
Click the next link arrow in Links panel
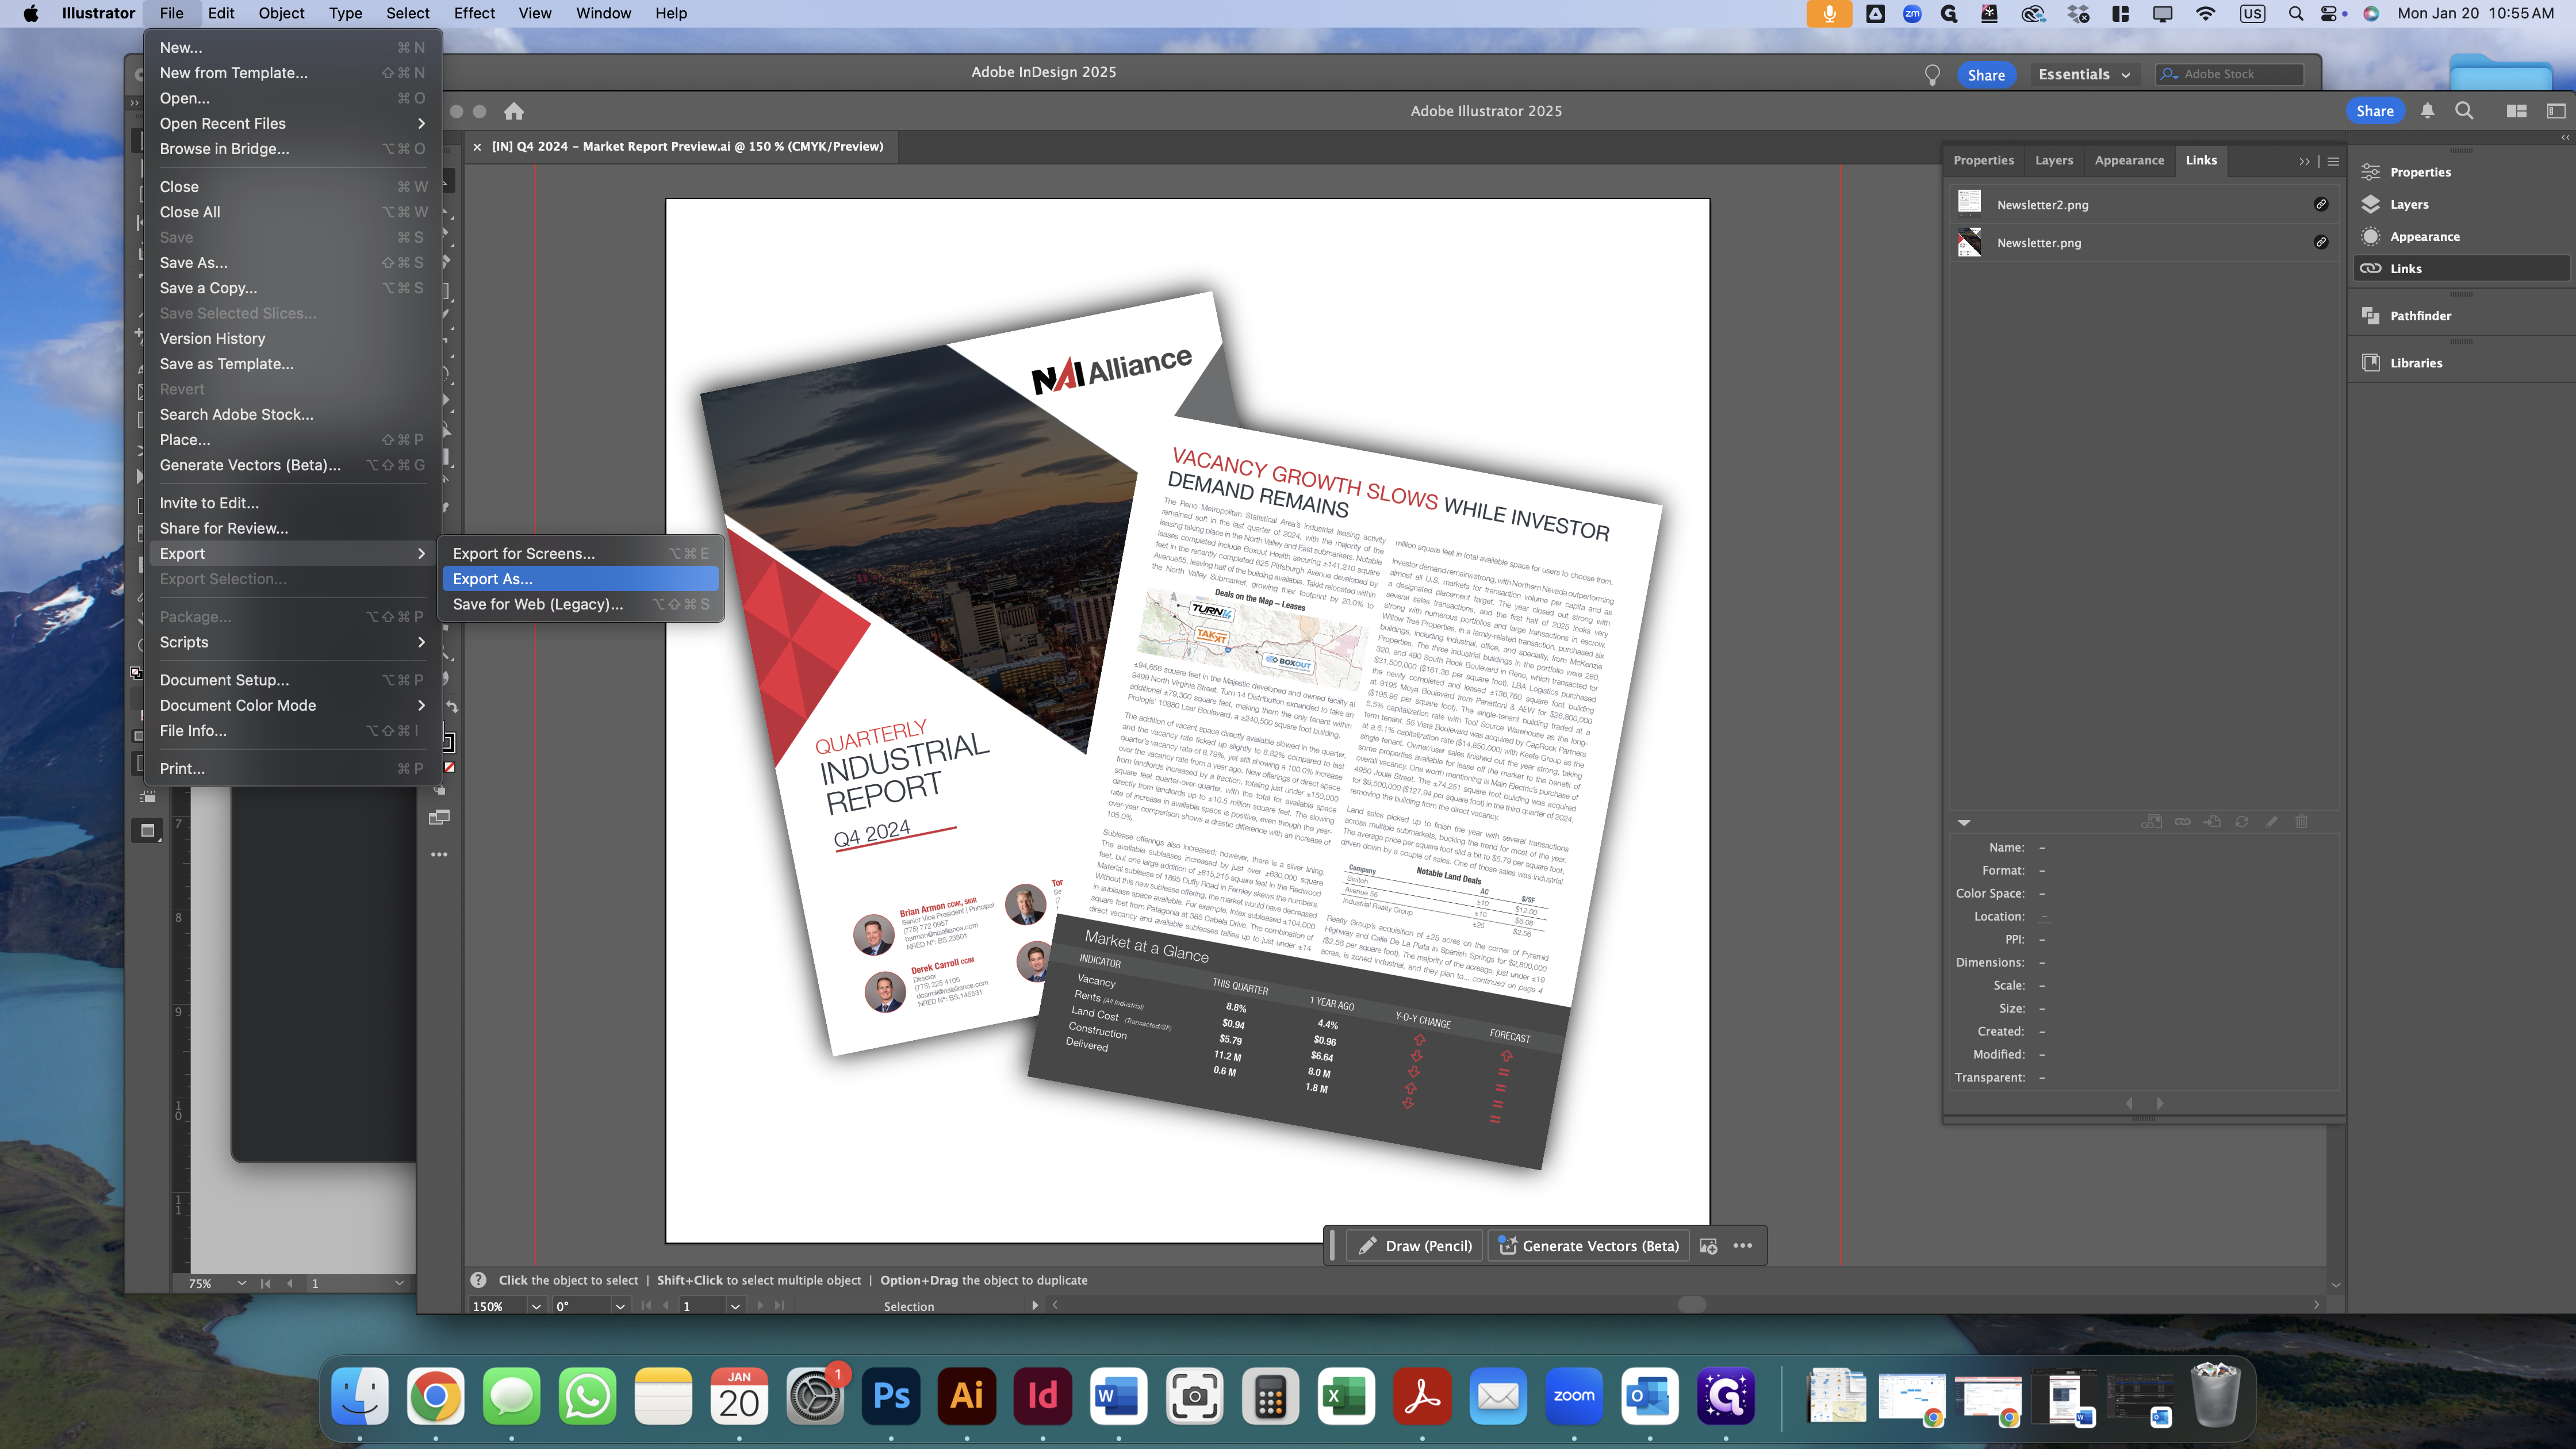(2160, 1103)
